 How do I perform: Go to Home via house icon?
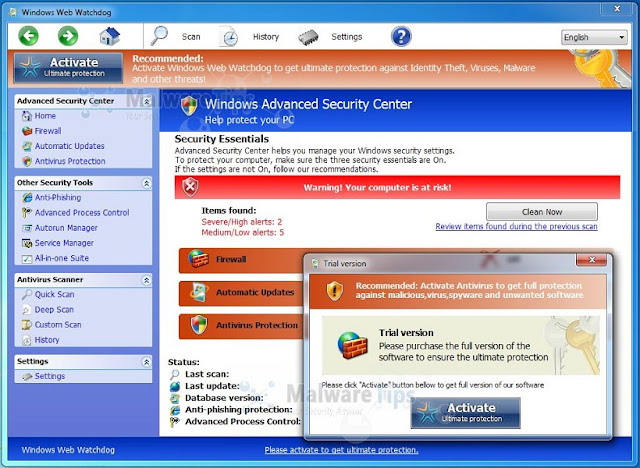[110, 36]
